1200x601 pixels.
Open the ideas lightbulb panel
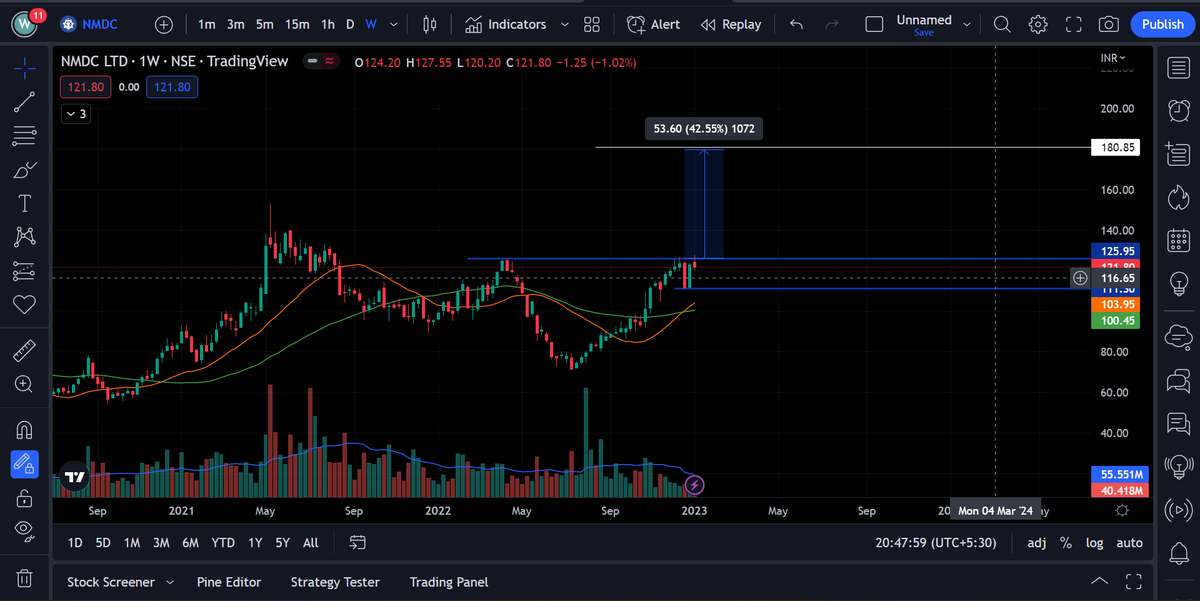(x=1177, y=286)
